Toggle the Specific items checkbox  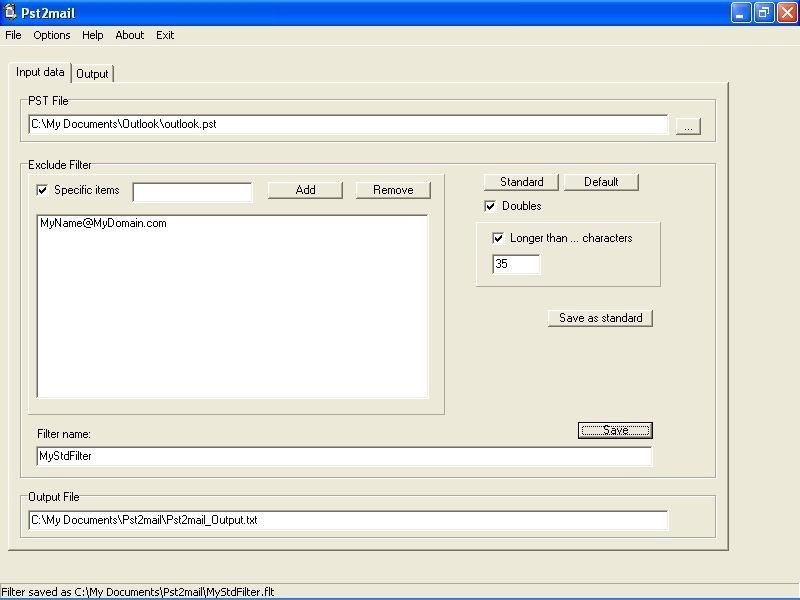pyautogui.click(x=42, y=190)
